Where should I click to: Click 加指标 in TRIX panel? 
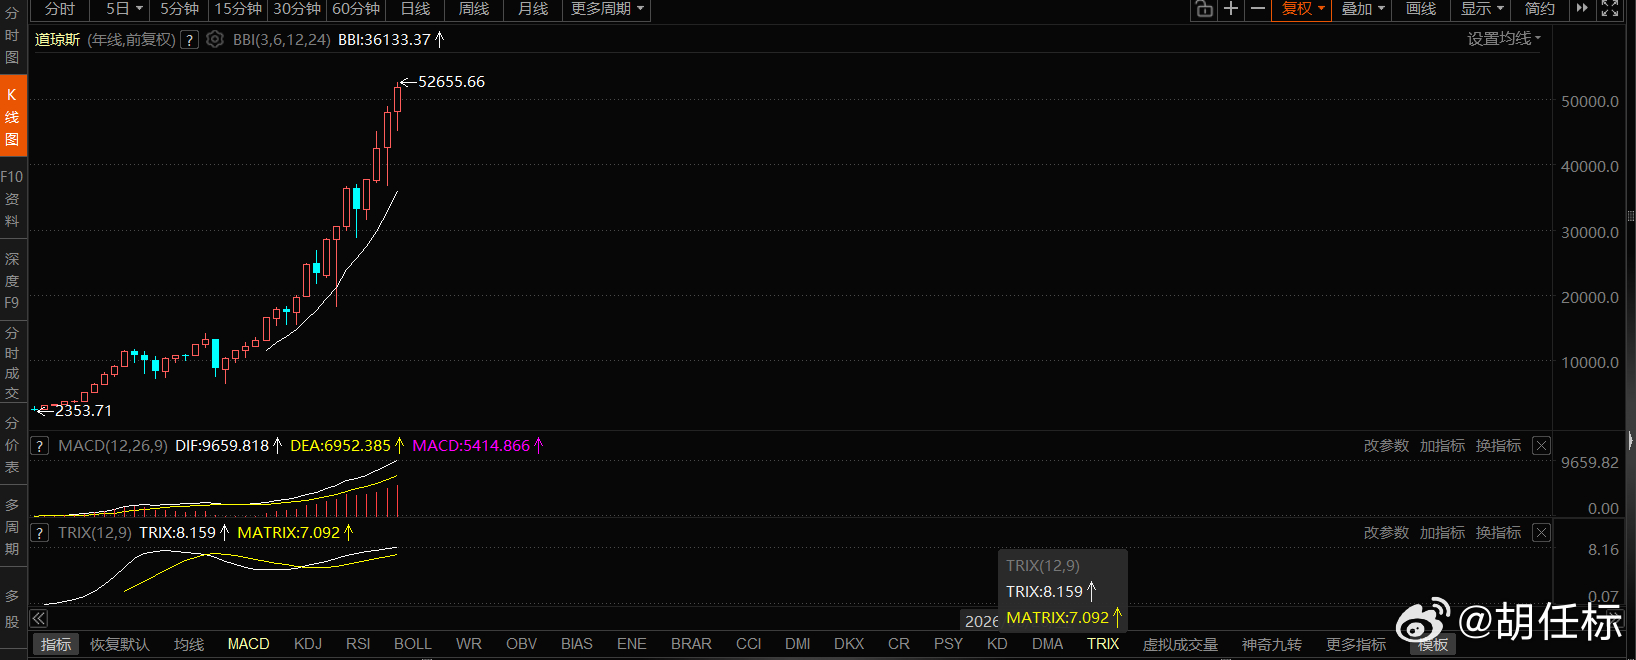(1442, 533)
